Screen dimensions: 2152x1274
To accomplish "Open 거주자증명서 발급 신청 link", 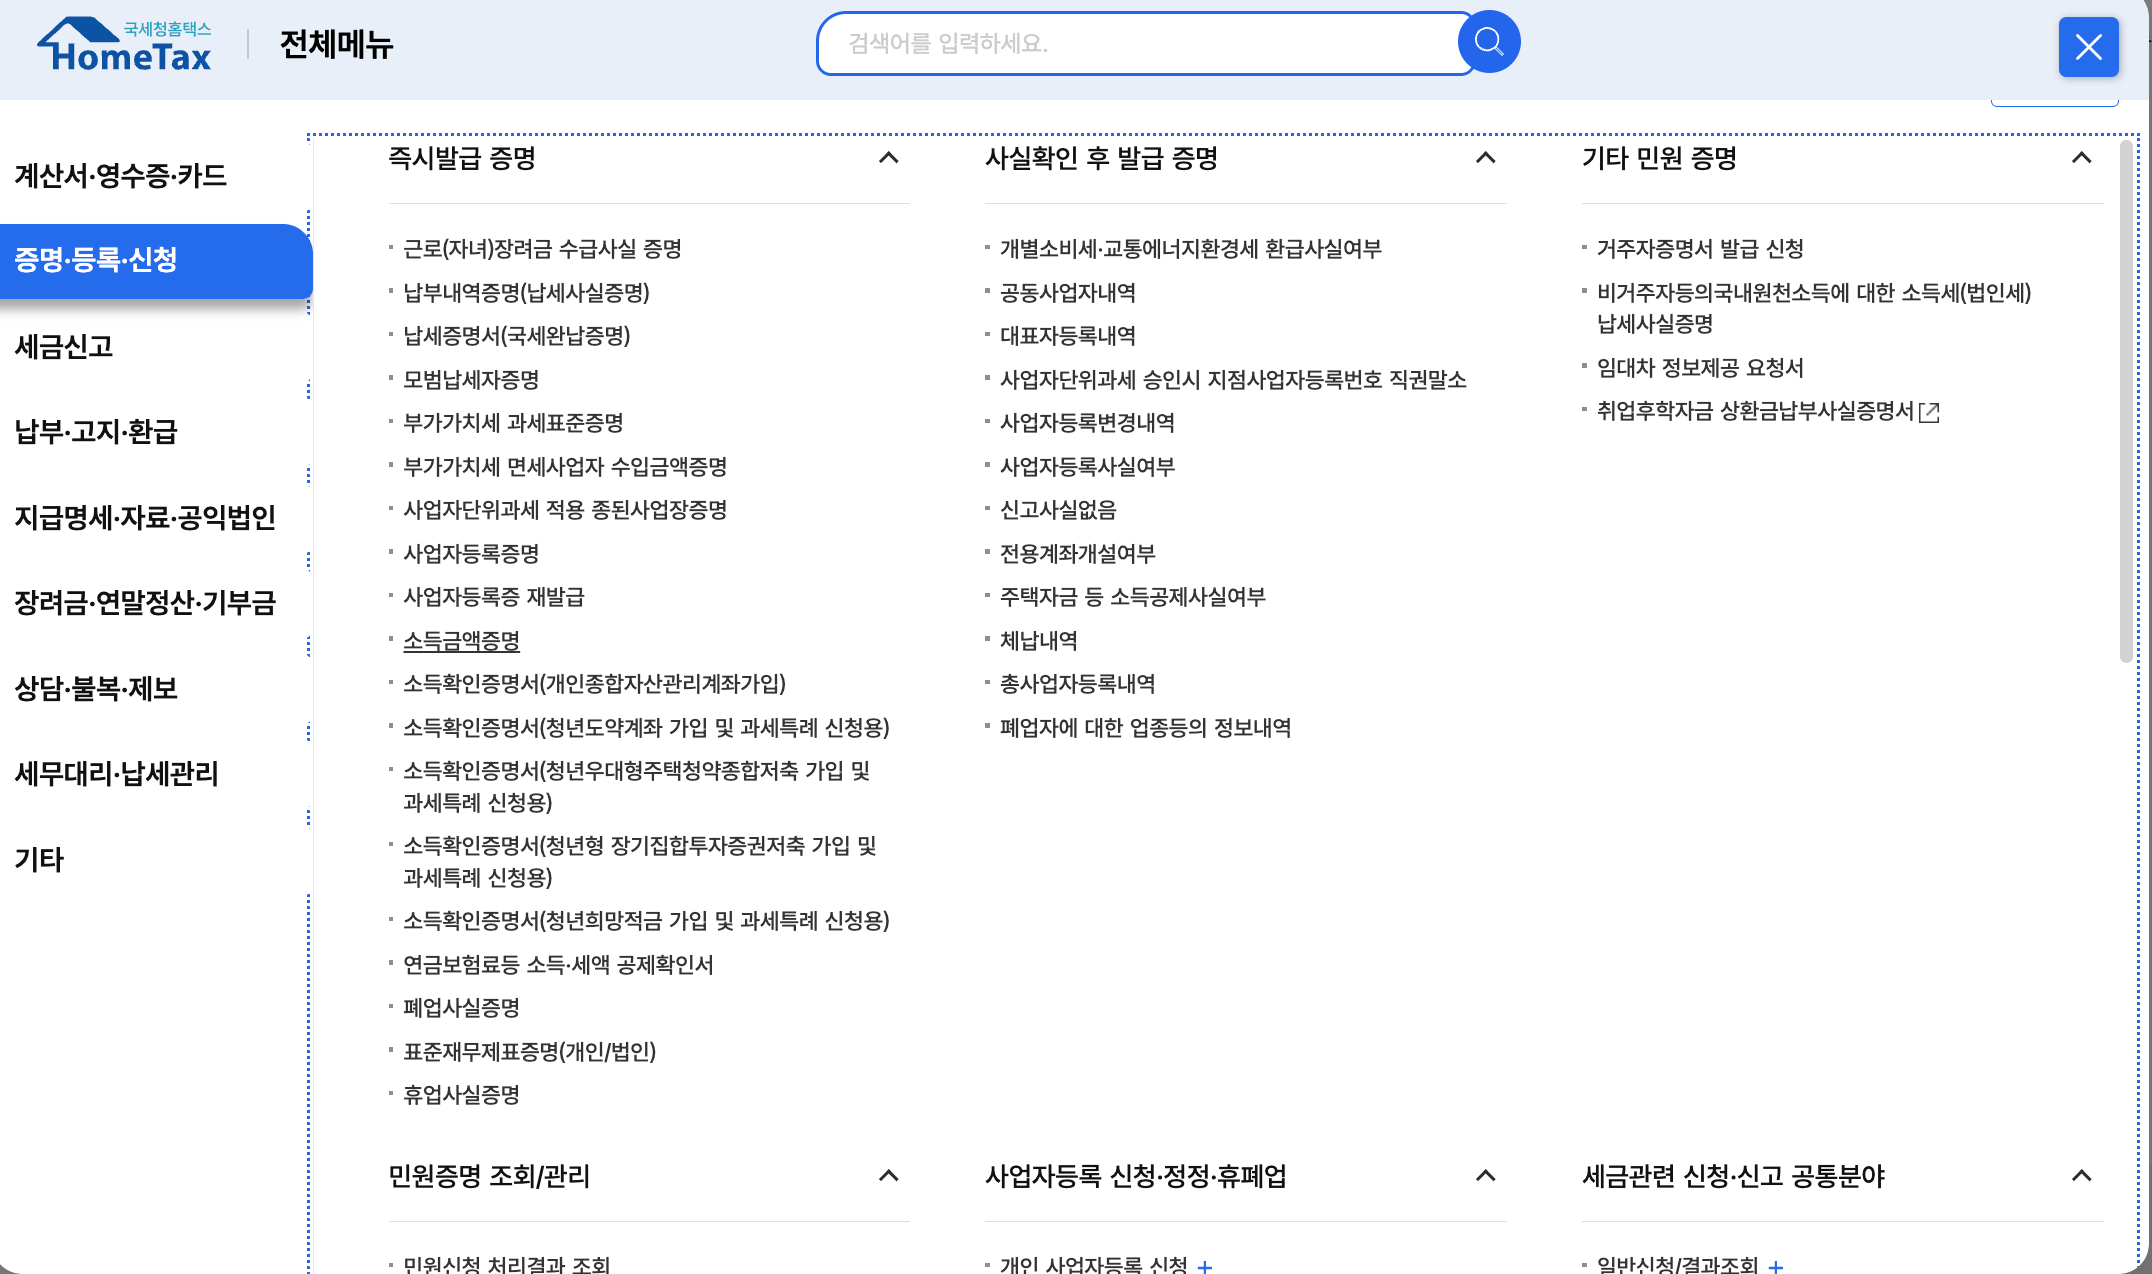I will [1698, 250].
